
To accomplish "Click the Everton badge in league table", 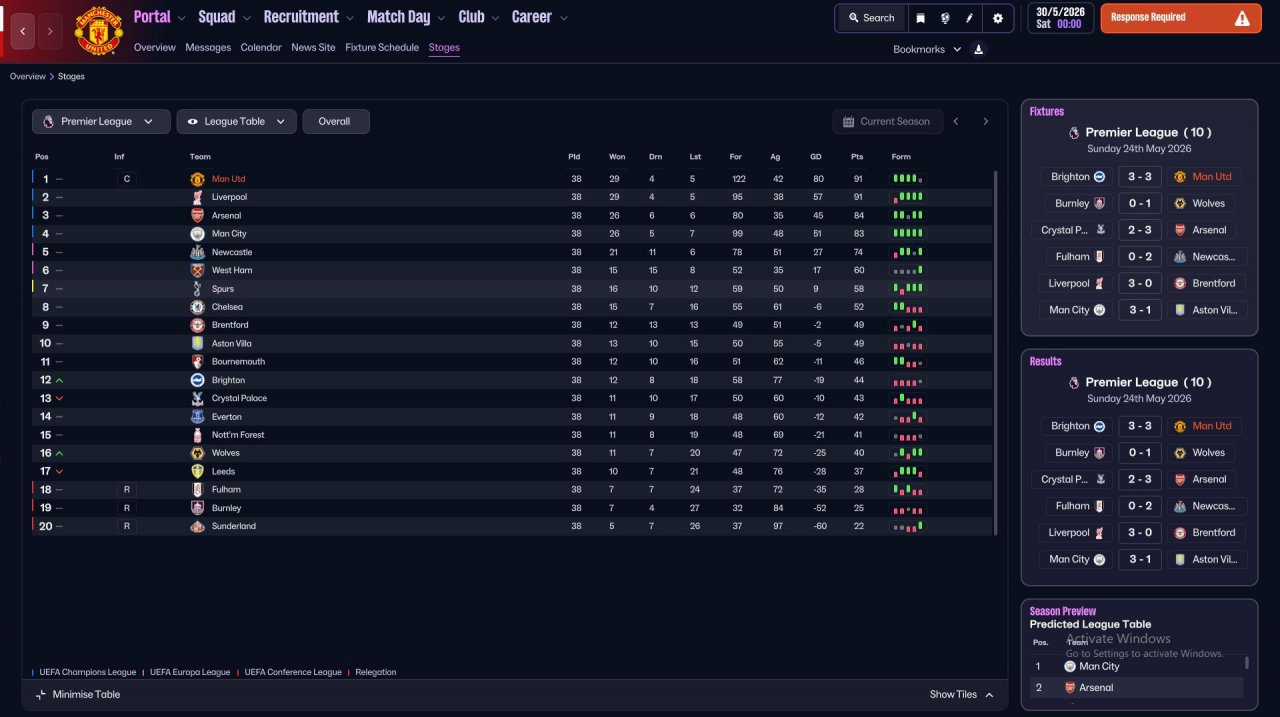I will (x=197, y=416).
